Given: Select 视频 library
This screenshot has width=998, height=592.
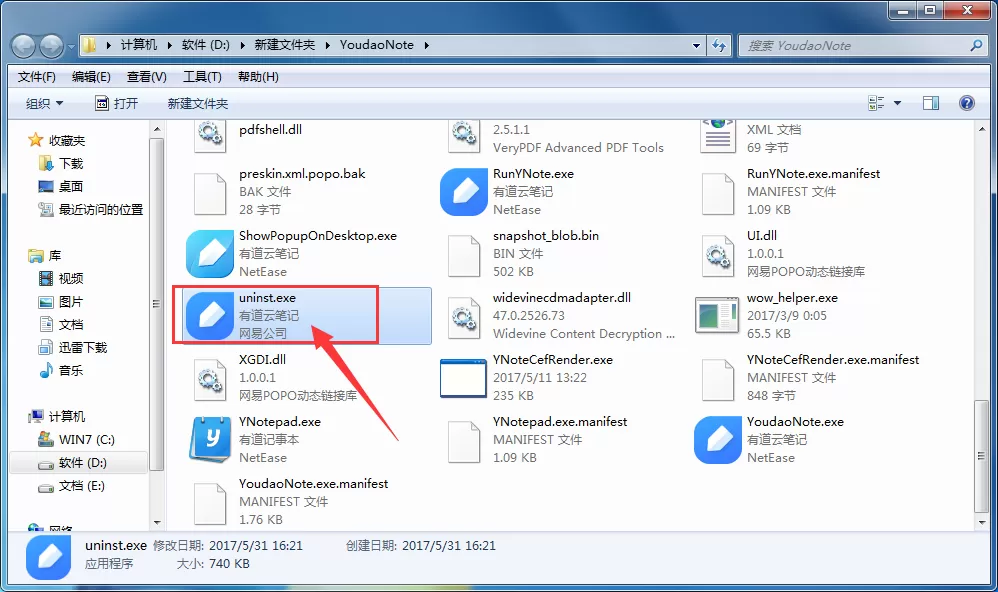Looking at the screenshot, I should pyautogui.click(x=62, y=279).
